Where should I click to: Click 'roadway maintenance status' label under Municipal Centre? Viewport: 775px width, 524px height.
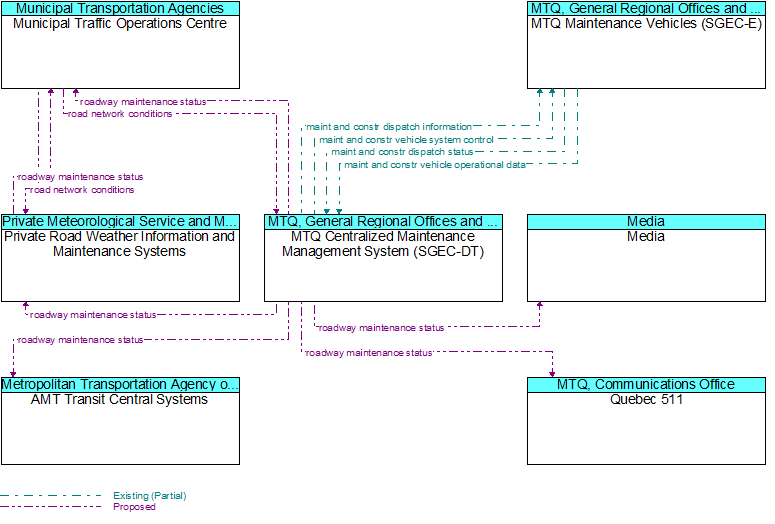tap(143, 102)
